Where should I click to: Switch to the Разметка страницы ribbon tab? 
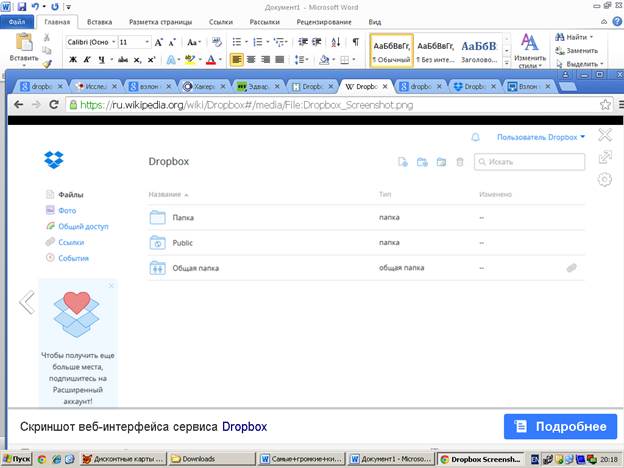tap(160, 22)
